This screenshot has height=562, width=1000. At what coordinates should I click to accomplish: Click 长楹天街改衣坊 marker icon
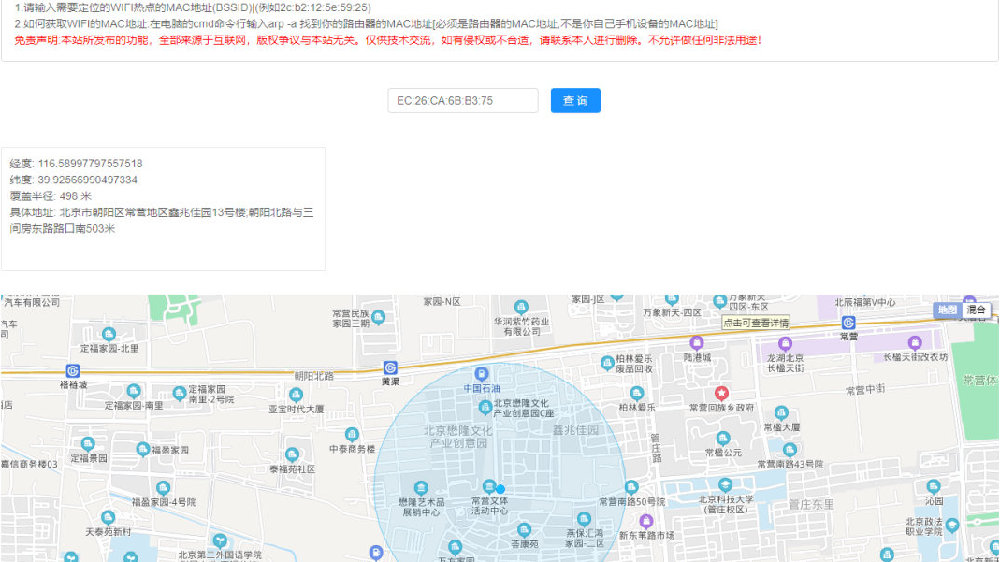click(915, 343)
